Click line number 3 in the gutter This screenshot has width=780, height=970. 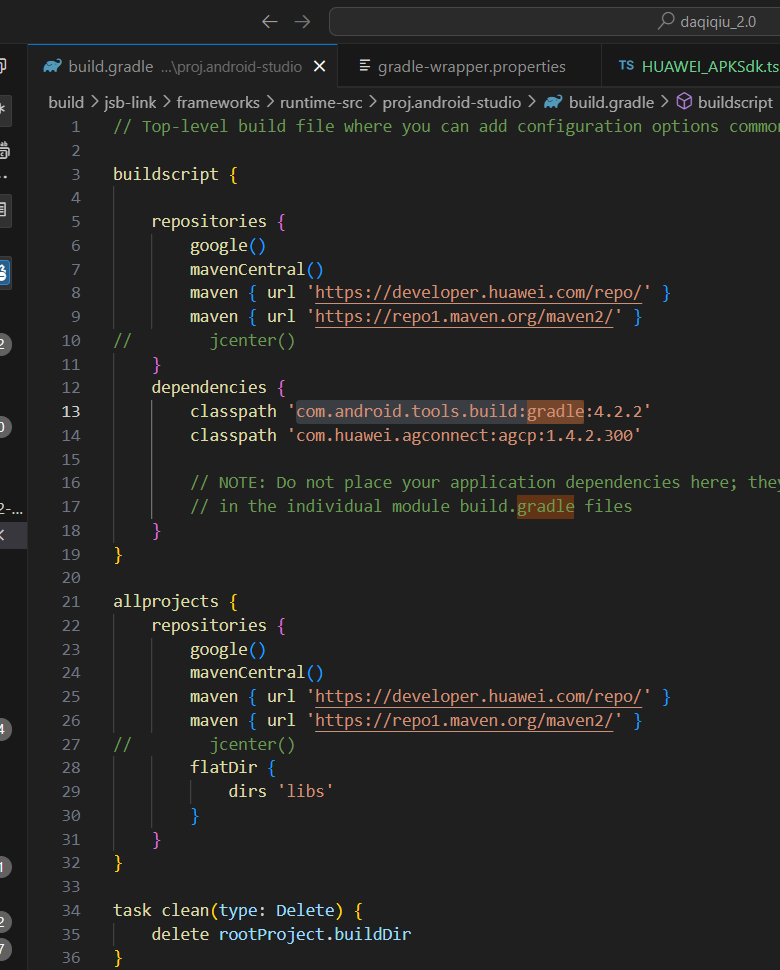(x=75, y=174)
